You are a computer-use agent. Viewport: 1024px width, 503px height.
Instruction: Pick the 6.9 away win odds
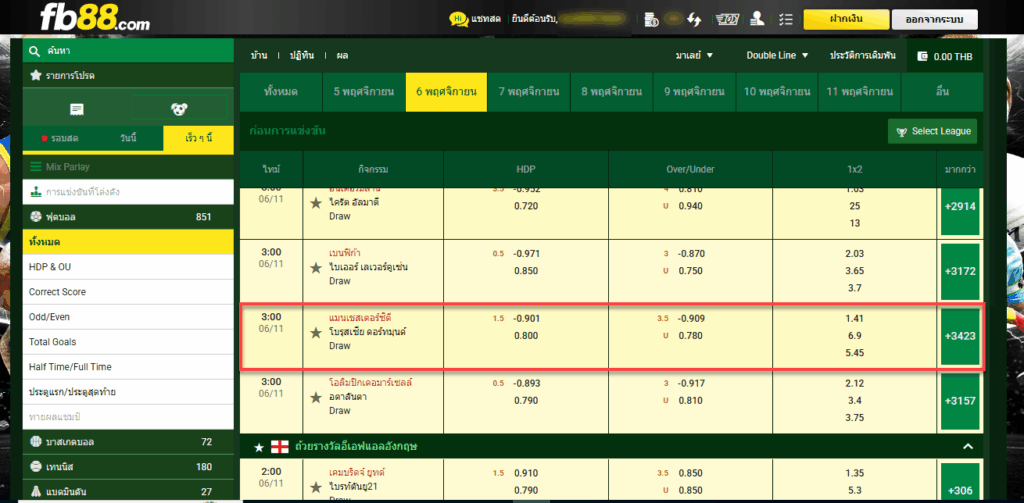pyautogui.click(x=854, y=336)
